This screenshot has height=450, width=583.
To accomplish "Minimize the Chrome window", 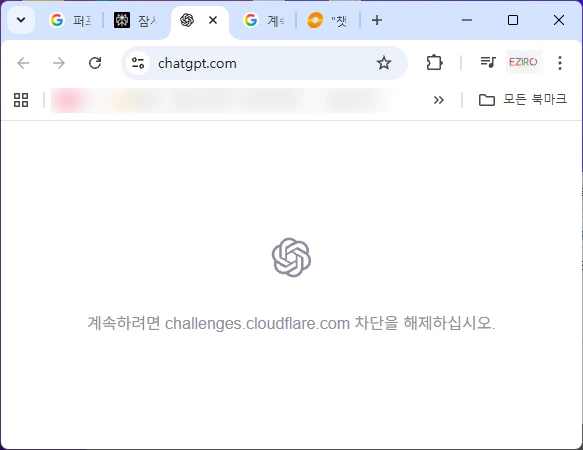I will tap(467, 20).
